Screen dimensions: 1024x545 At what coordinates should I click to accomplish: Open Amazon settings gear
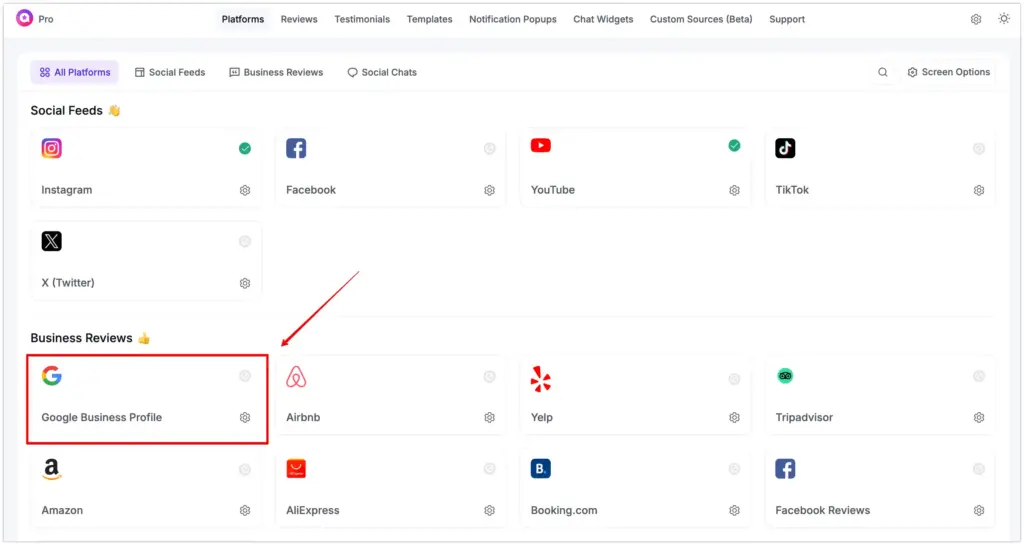coord(245,510)
